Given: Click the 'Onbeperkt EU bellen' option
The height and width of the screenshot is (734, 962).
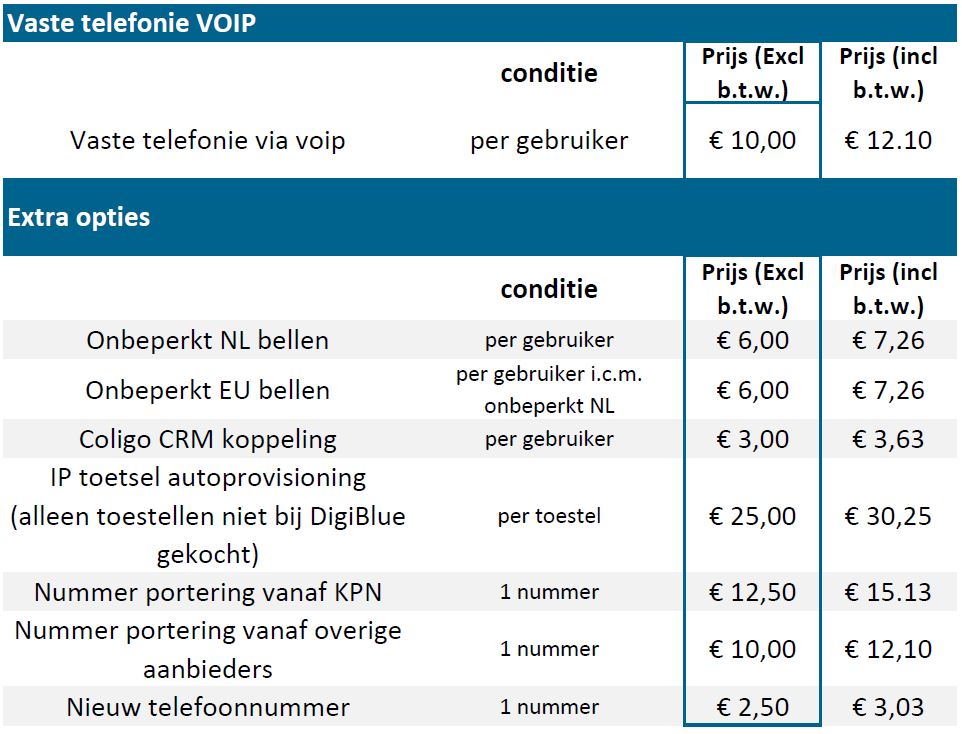Looking at the screenshot, I should (207, 390).
